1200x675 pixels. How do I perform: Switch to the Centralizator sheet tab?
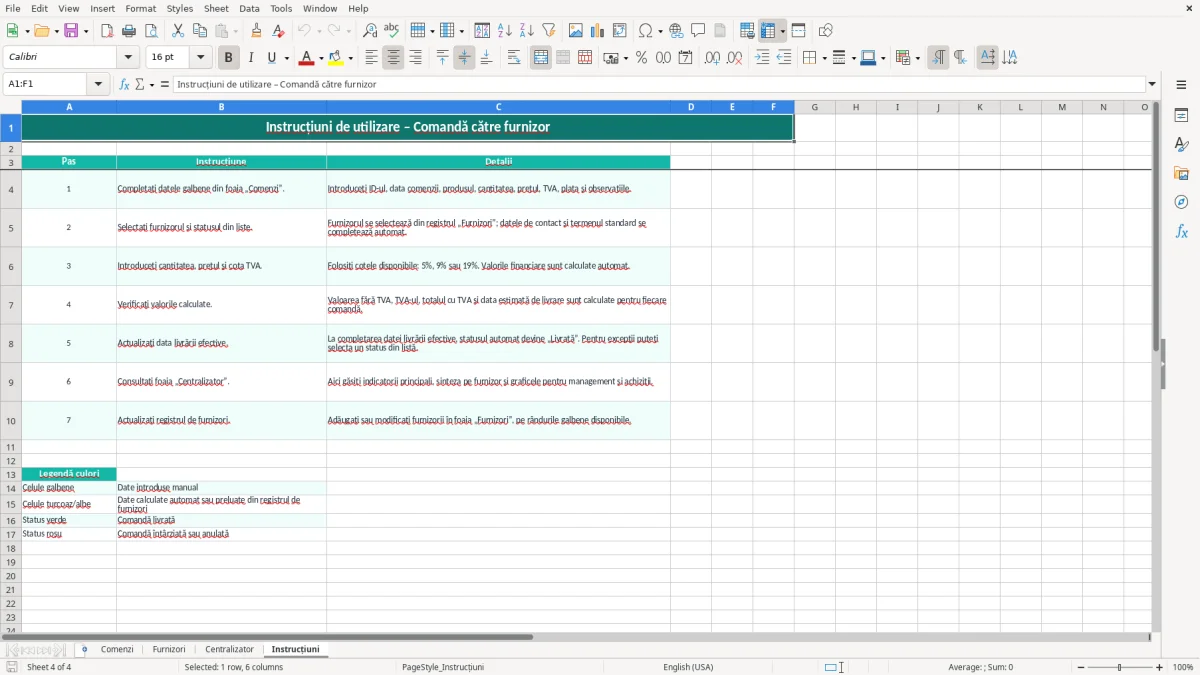tap(229, 650)
